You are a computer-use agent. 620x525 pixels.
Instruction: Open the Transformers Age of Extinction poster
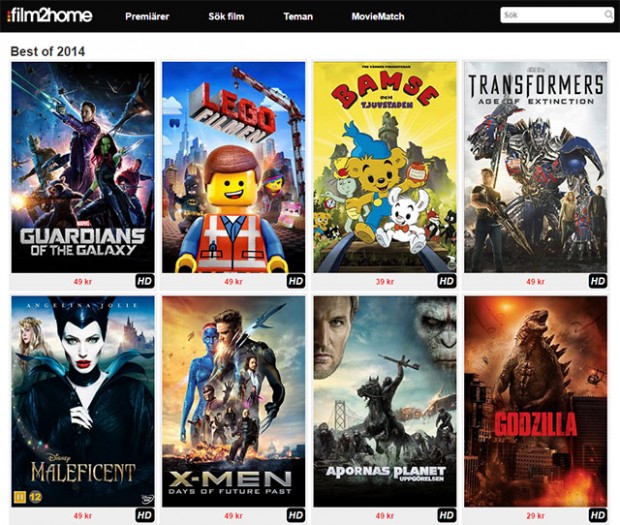click(536, 167)
